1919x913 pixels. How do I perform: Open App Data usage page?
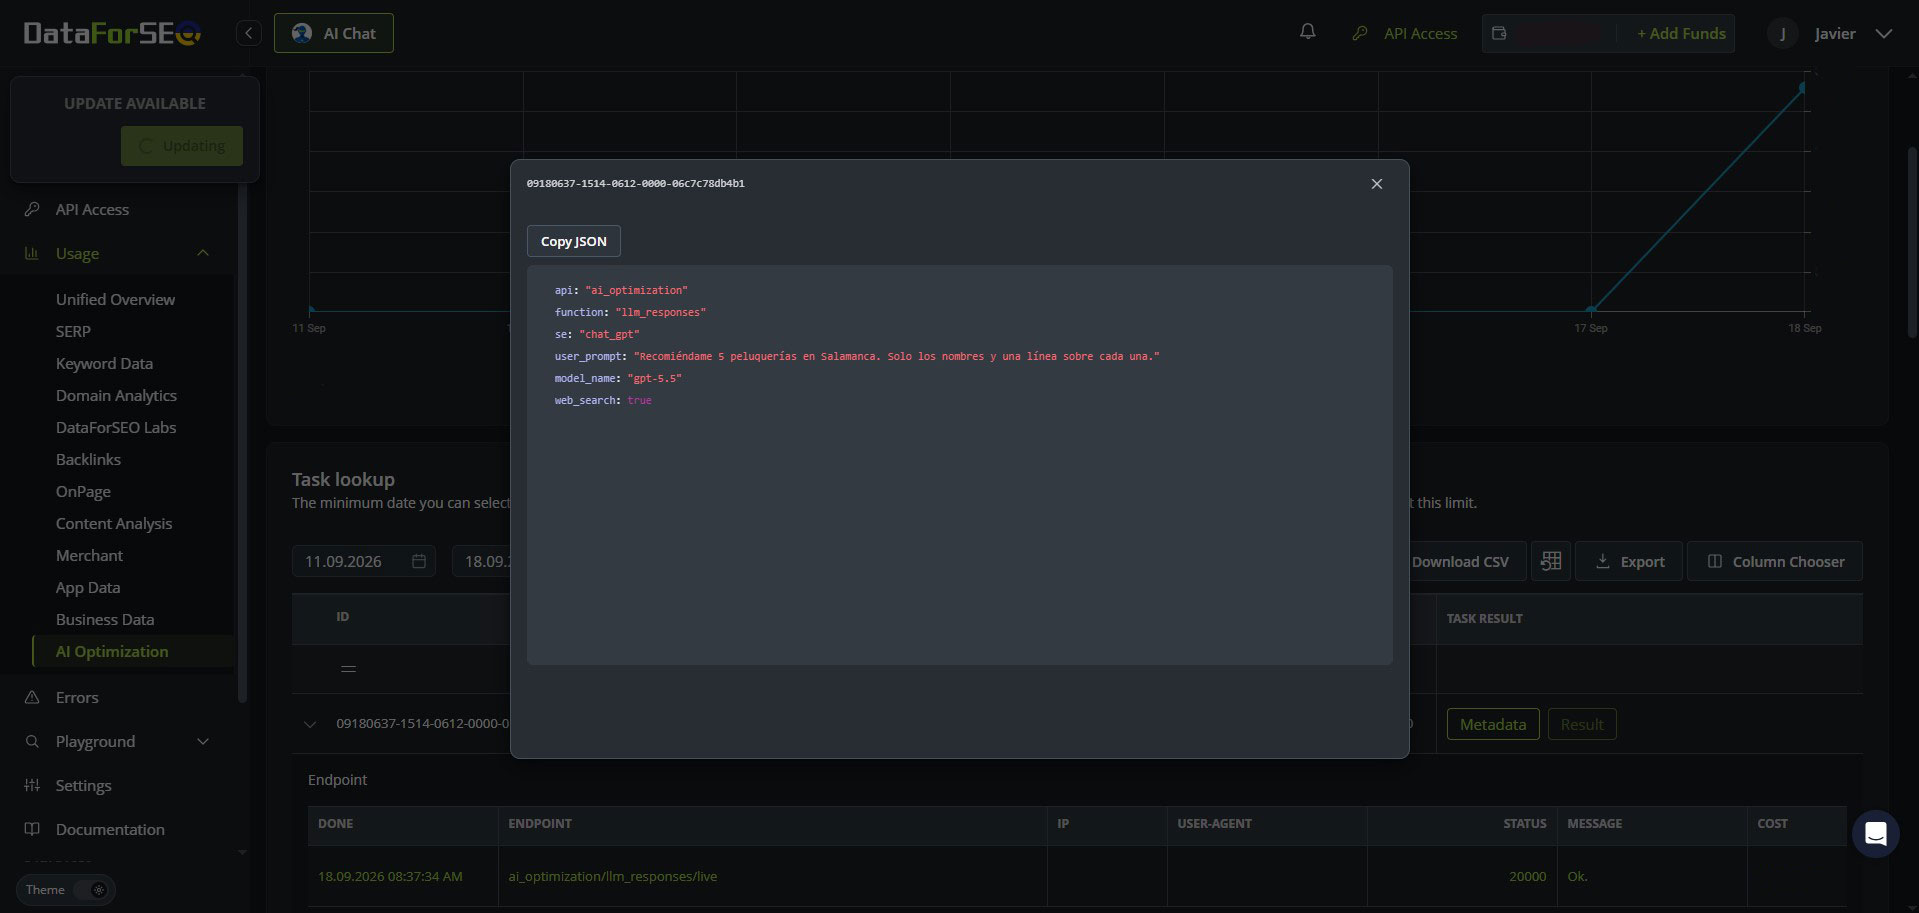pos(88,587)
